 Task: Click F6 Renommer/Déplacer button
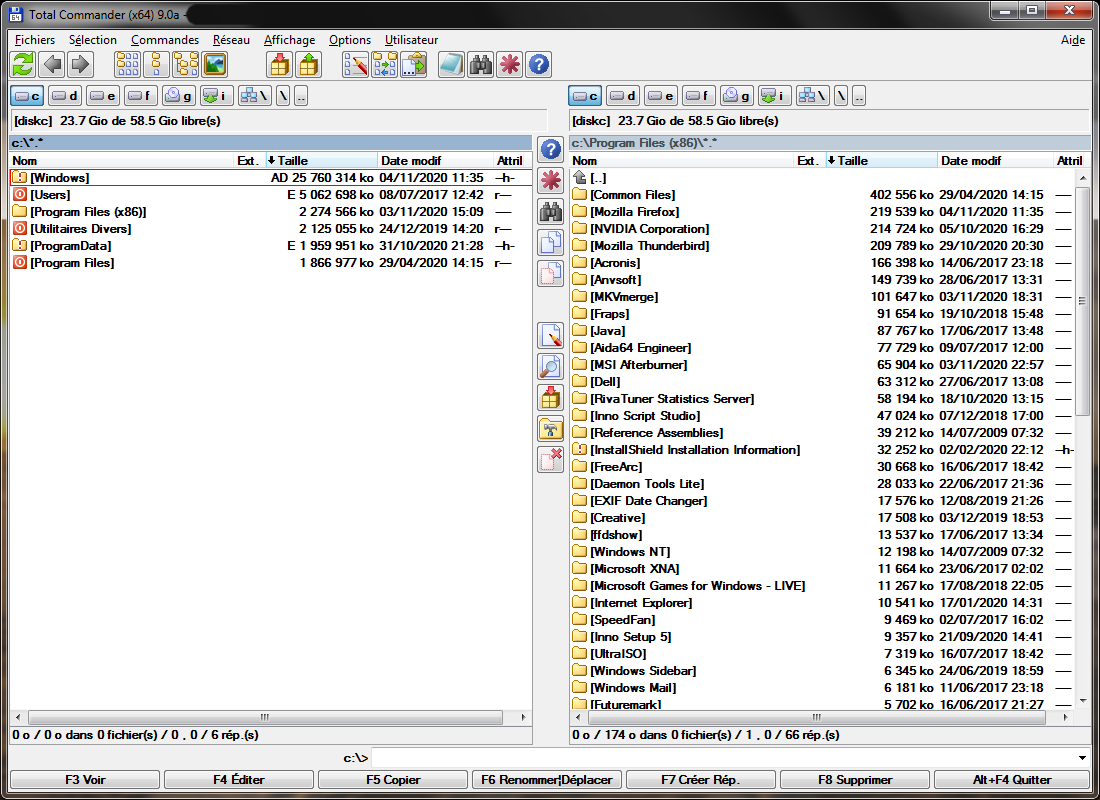(x=546, y=780)
